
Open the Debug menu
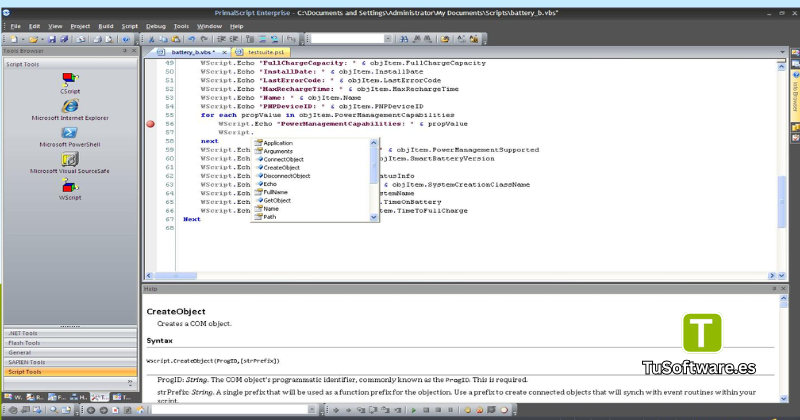click(156, 26)
